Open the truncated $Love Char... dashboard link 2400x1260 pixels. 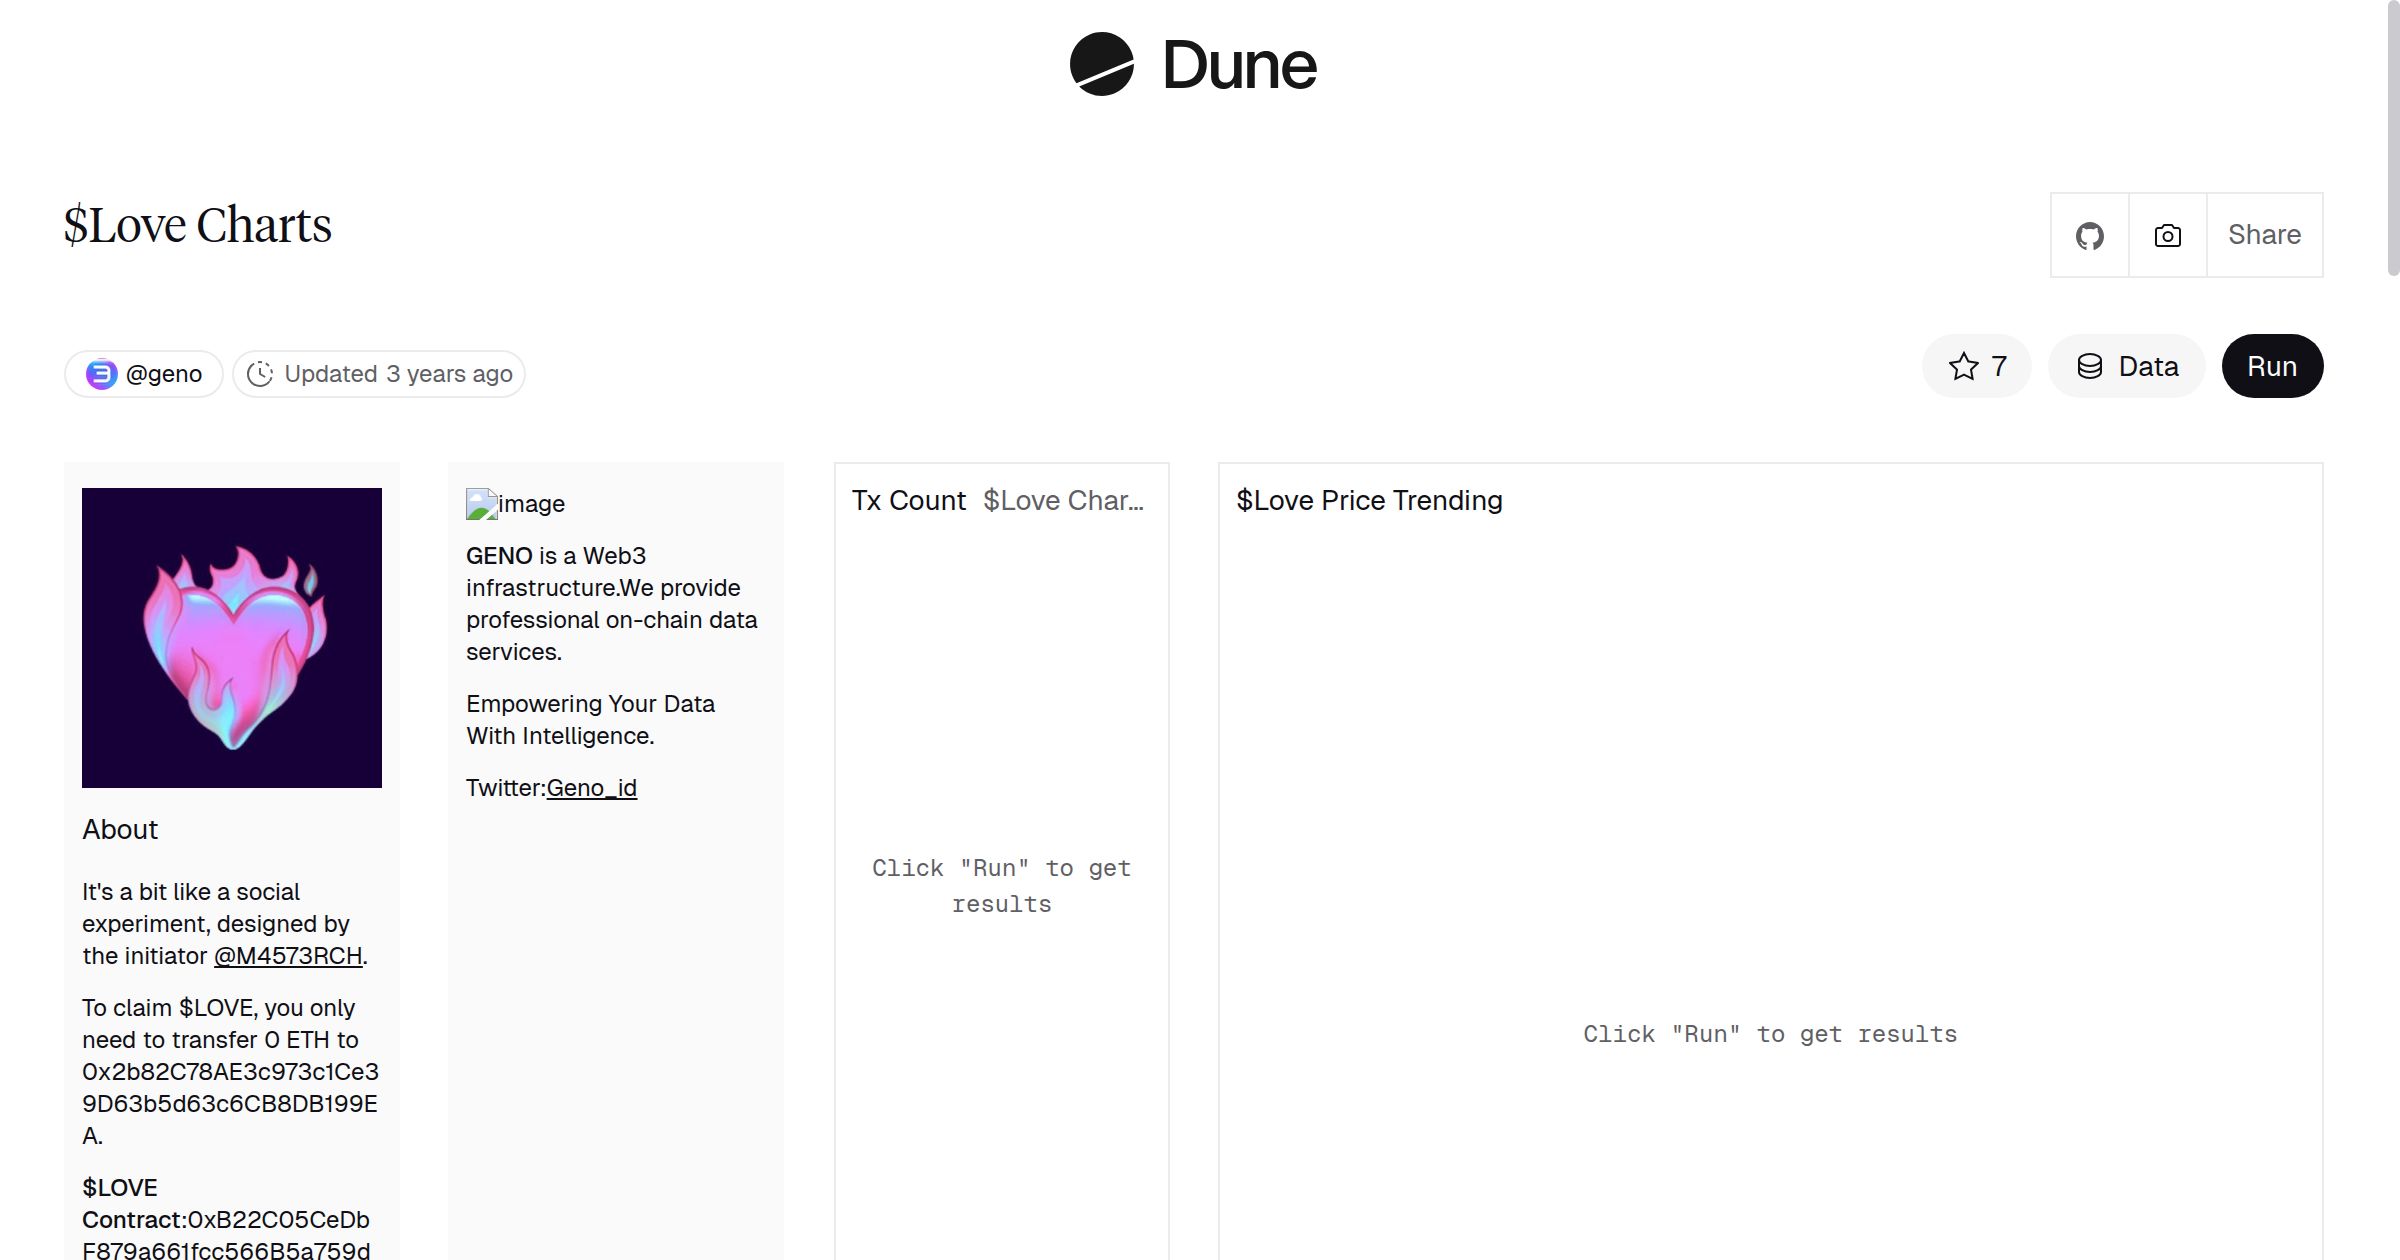pyautogui.click(x=1063, y=500)
